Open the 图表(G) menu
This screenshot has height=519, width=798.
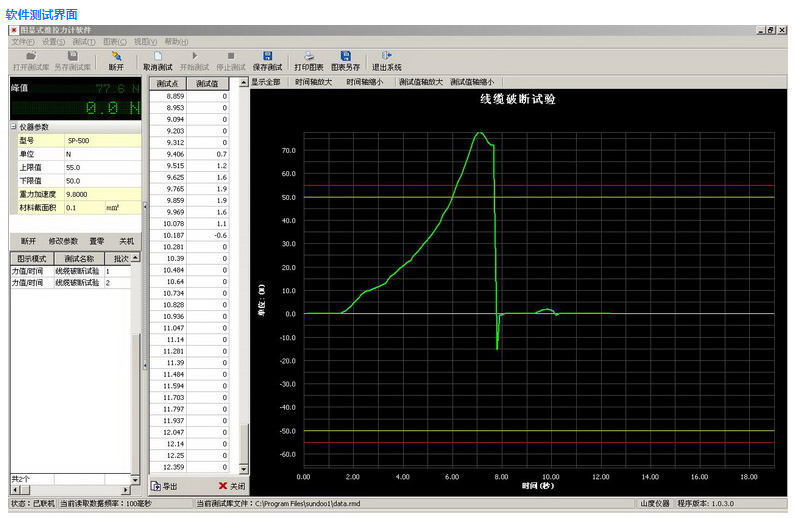114,42
